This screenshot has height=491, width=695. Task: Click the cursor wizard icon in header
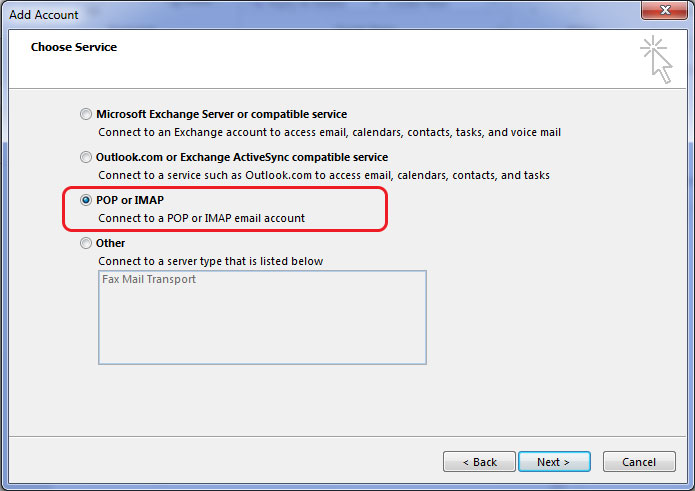click(x=656, y=60)
